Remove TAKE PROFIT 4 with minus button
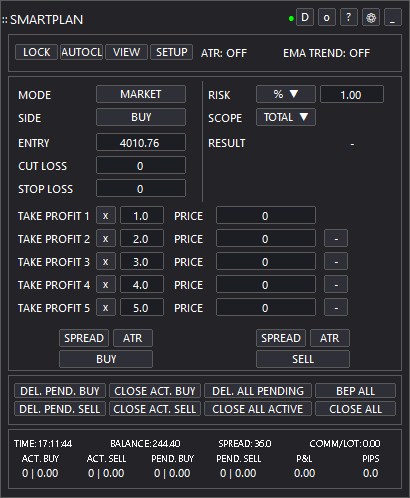The height and width of the screenshot is (498, 410). (336, 284)
